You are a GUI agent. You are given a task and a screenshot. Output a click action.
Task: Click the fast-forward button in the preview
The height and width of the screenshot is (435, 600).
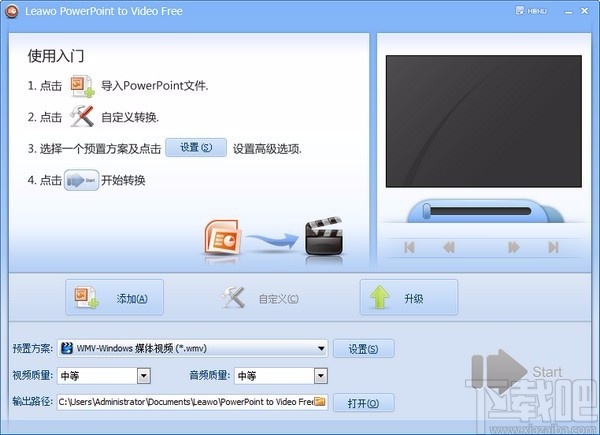click(x=514, y=247)
